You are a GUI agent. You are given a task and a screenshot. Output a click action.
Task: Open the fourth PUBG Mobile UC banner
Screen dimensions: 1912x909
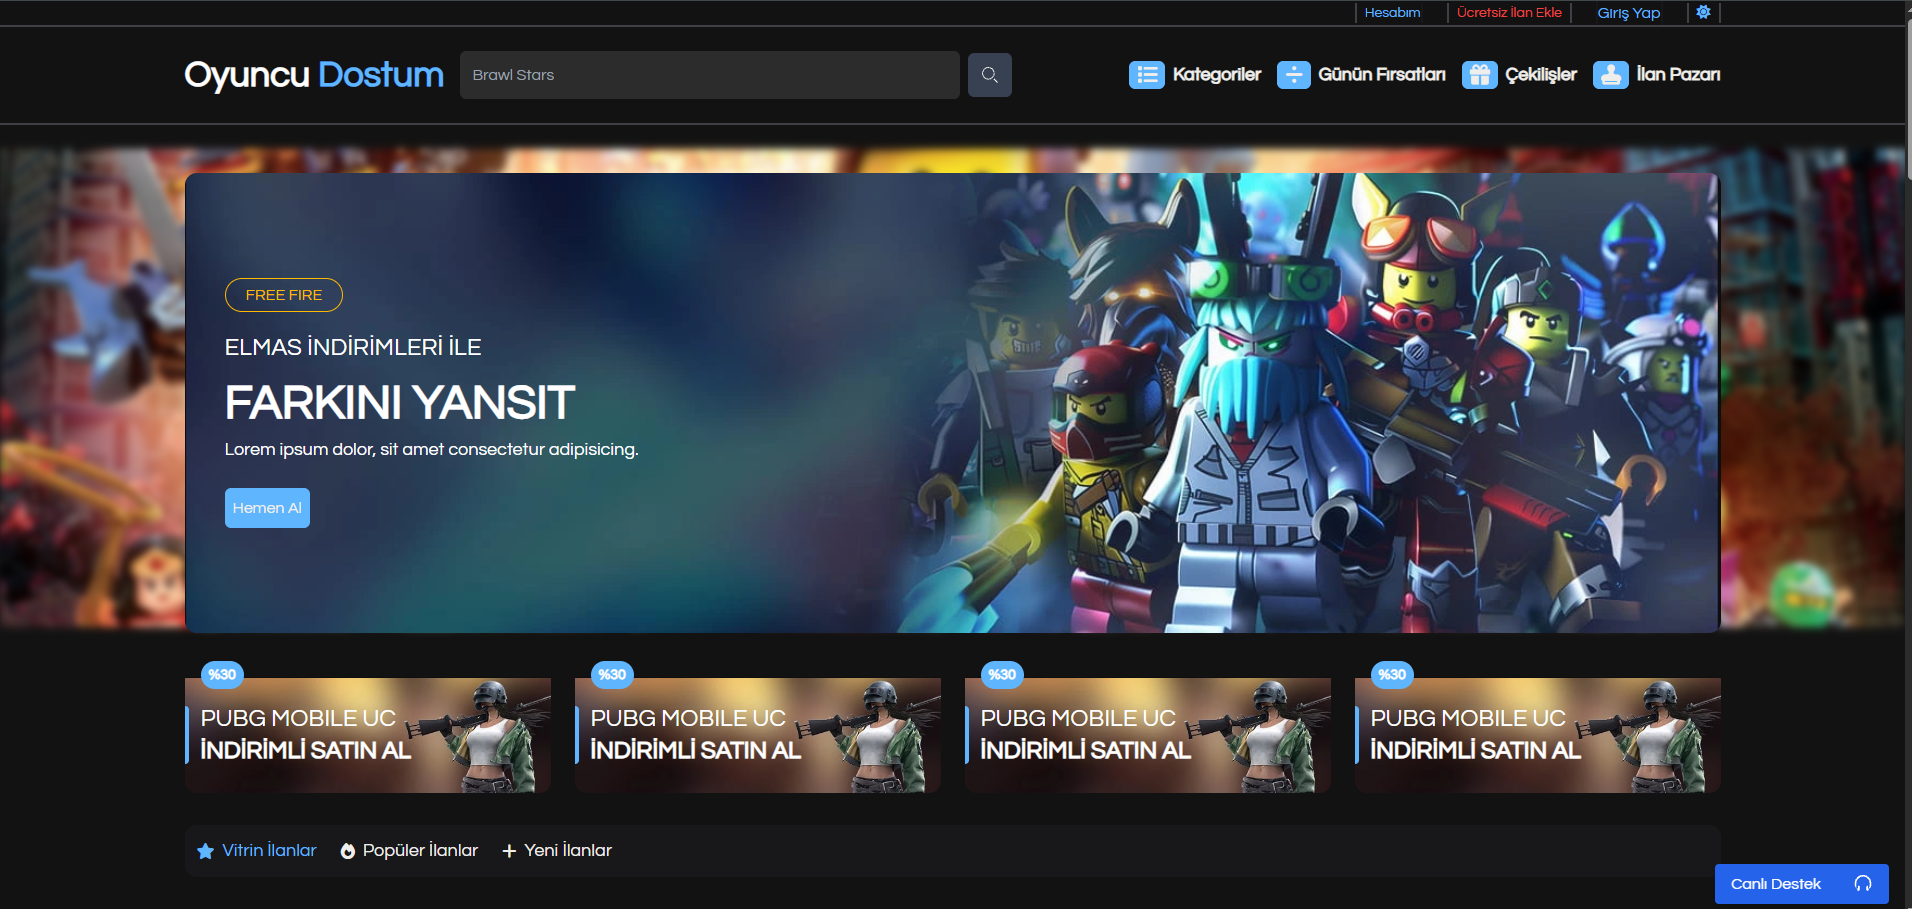coord(1538,735)
